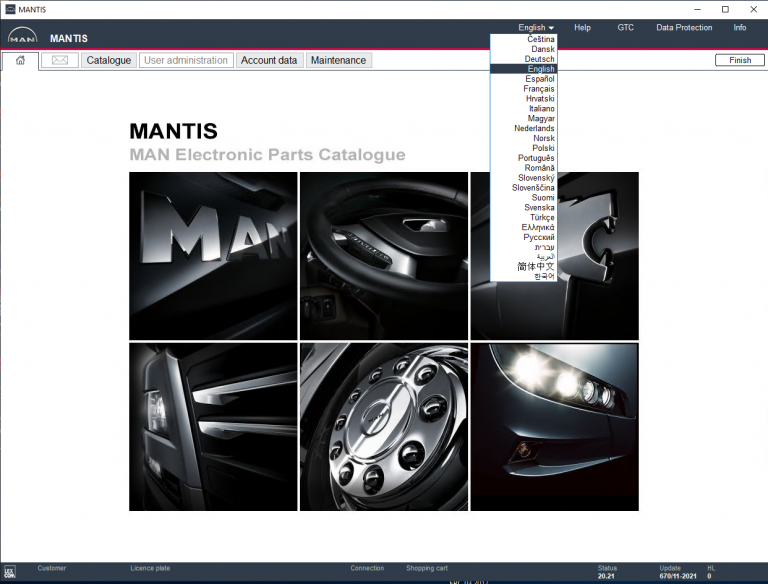
Task: Select Dansk language option
Action: coord(524,49)
